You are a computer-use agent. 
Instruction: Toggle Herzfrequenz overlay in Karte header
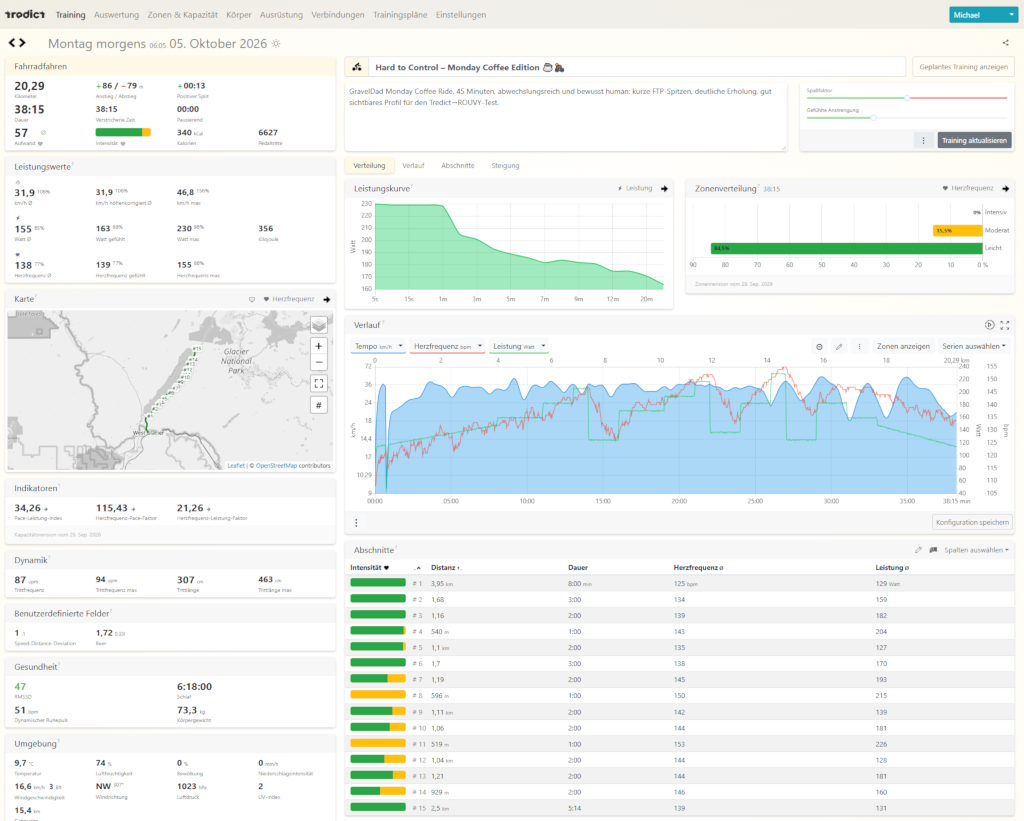pos(288,299)
